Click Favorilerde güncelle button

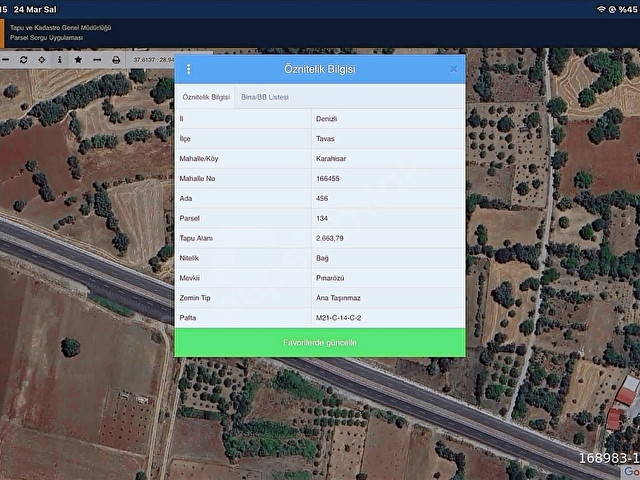(320, 342)
